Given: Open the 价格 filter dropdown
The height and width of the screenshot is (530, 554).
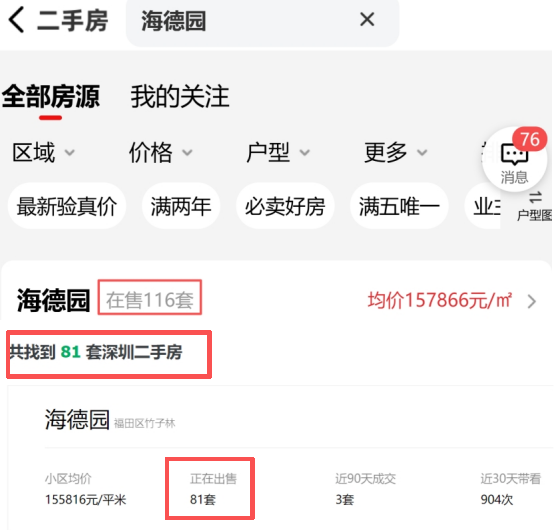Looking at the screenshot, I should pyautogui.click(x=160, y=153).
